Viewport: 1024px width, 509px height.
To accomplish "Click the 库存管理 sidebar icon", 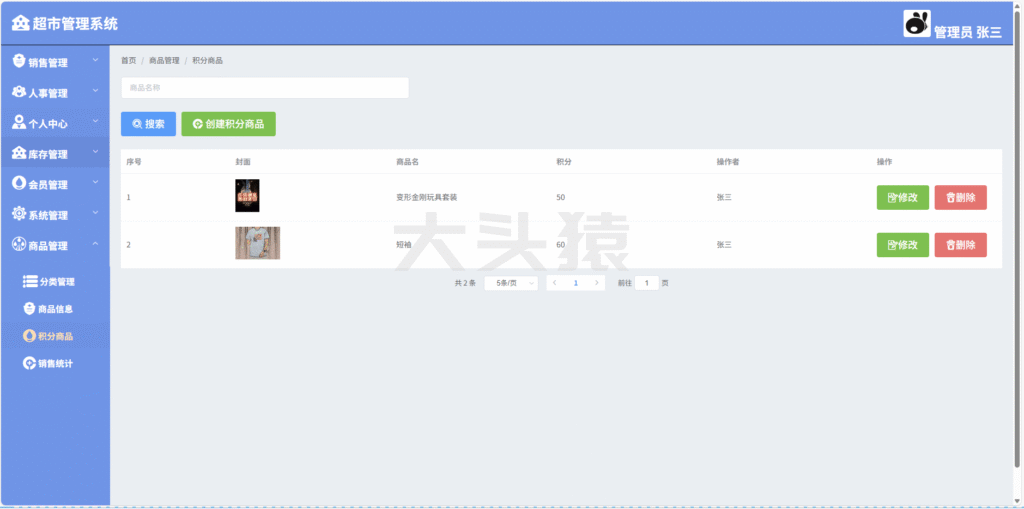I will click(19, 153).
